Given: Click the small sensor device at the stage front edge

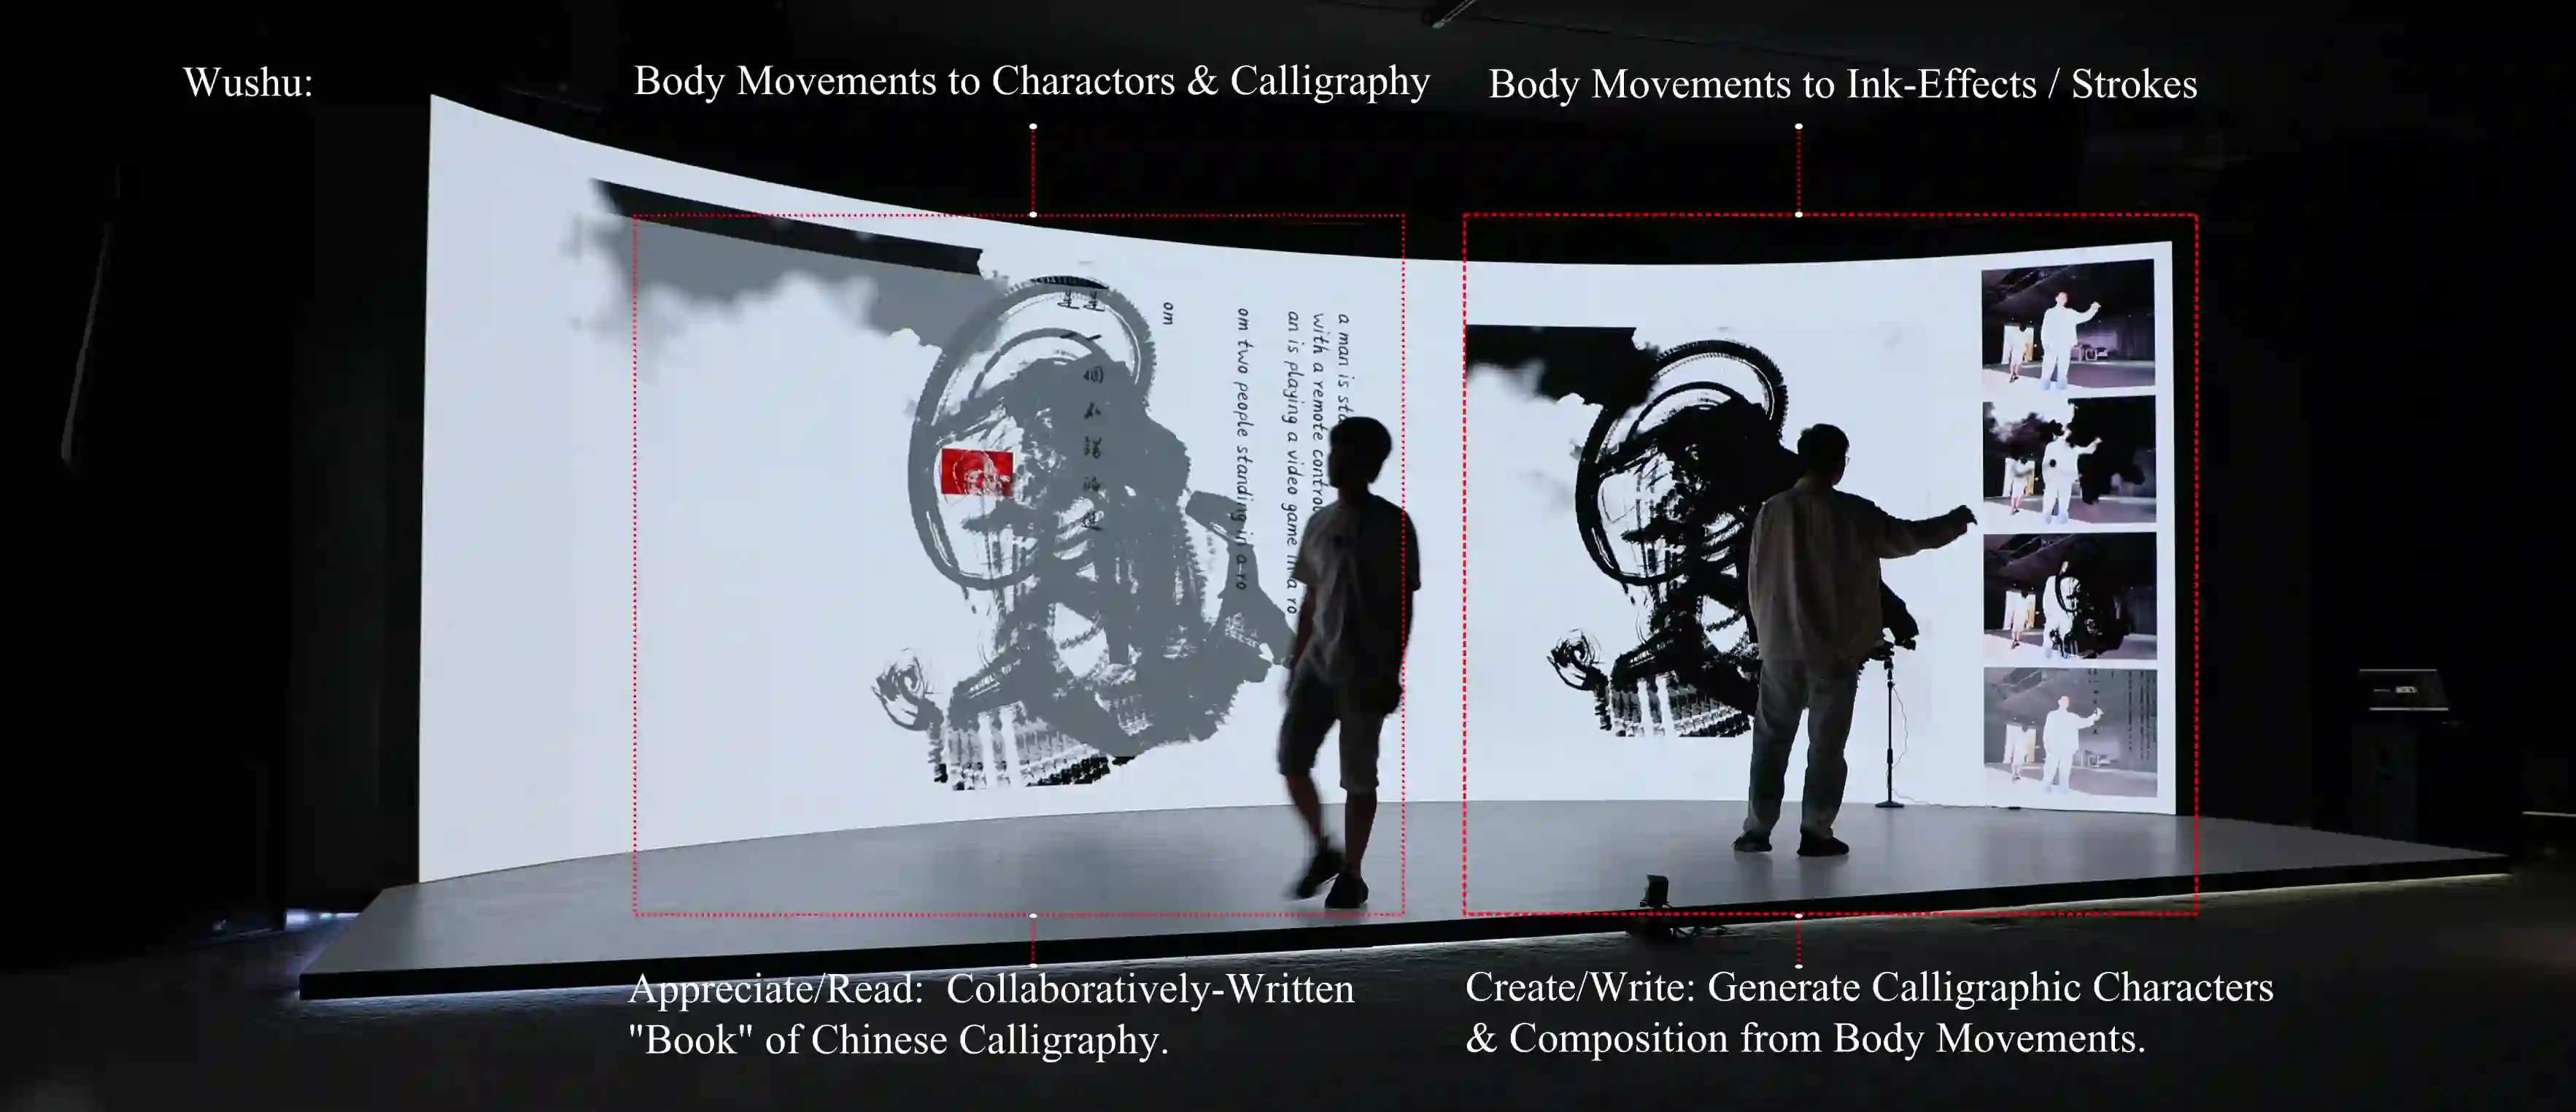Looking at the screenshot, I should pos(1655,890).
